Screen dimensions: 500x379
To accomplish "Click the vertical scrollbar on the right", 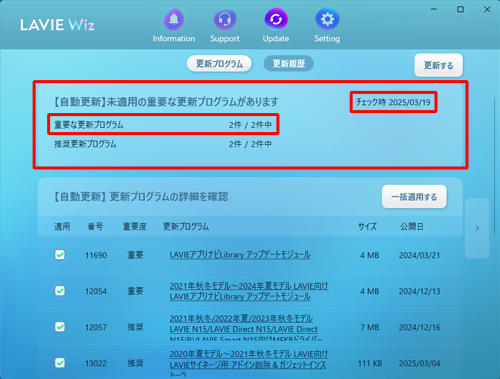I will [495, 167].
